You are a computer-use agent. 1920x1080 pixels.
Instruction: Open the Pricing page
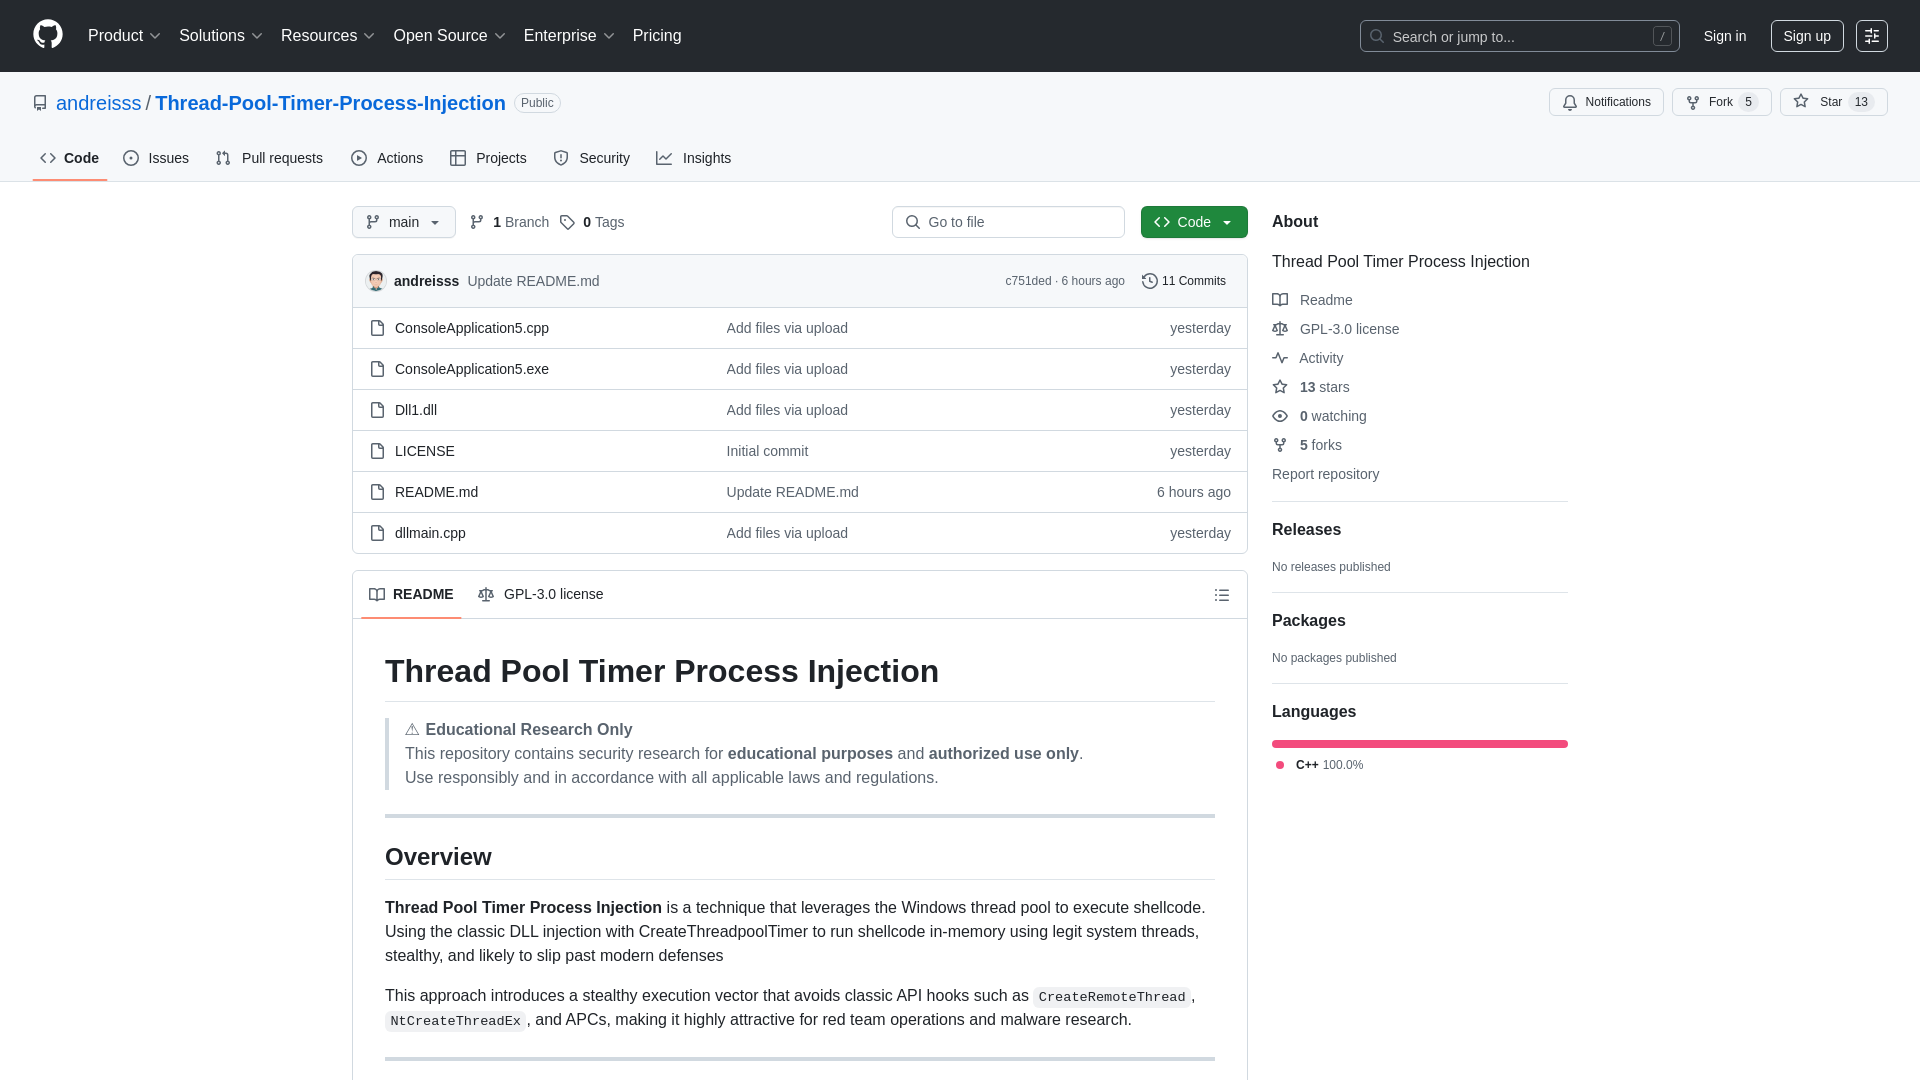(x=657, y=36)
